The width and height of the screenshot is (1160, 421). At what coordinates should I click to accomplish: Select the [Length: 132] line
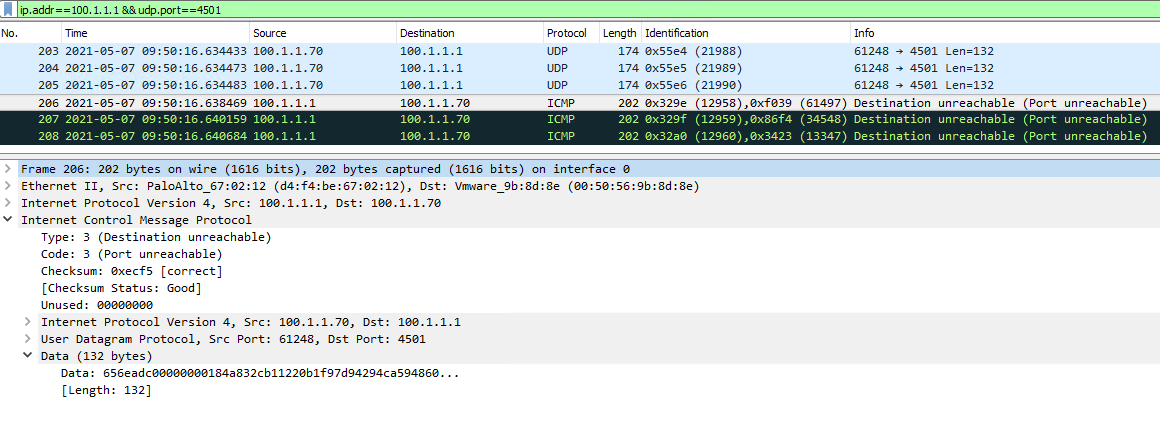[106, 390]
